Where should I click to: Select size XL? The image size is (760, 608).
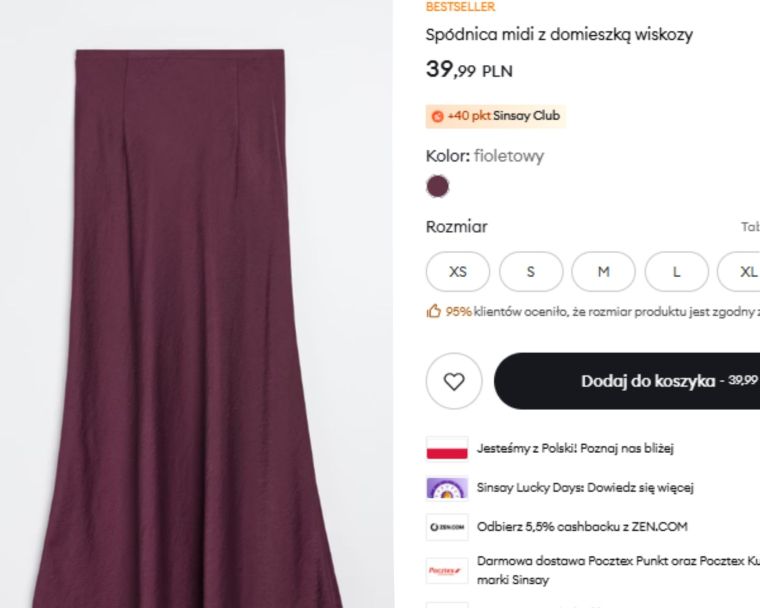pos(739,272)
